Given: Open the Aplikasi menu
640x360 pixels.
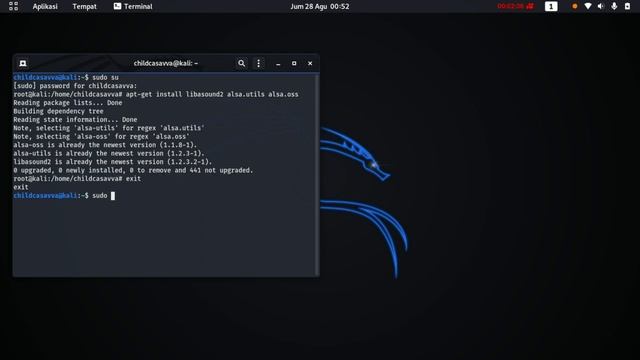Looking at the screenshot, I should click(x=45, y=7).
